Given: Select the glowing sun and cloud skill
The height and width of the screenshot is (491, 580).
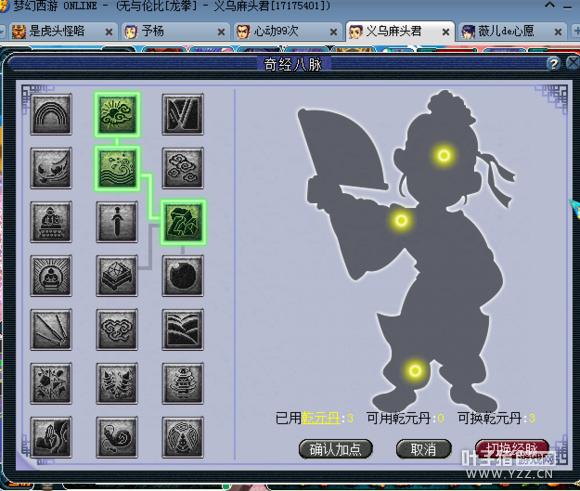Looking at the screenshot, I should pyautogui.click(x=117, y=114).
